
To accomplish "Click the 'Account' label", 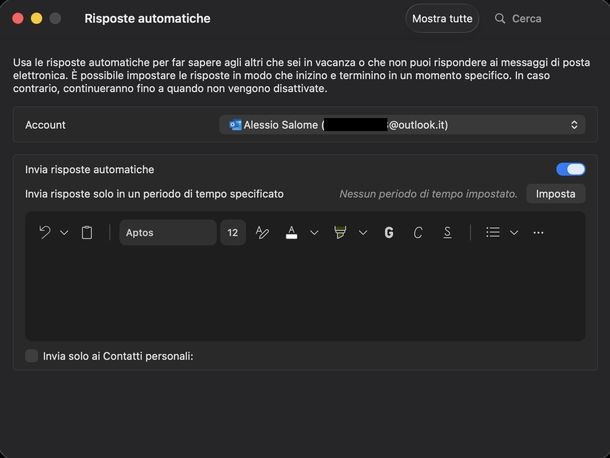I will tap(45, 125).
